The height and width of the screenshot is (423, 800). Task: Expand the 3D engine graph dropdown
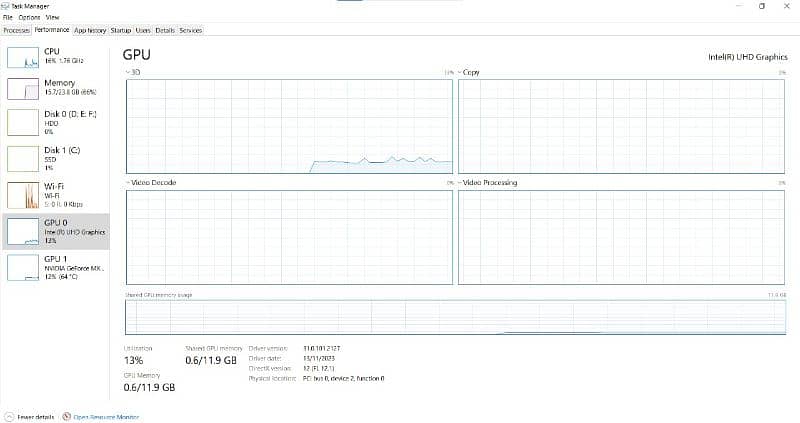(127, 73)
